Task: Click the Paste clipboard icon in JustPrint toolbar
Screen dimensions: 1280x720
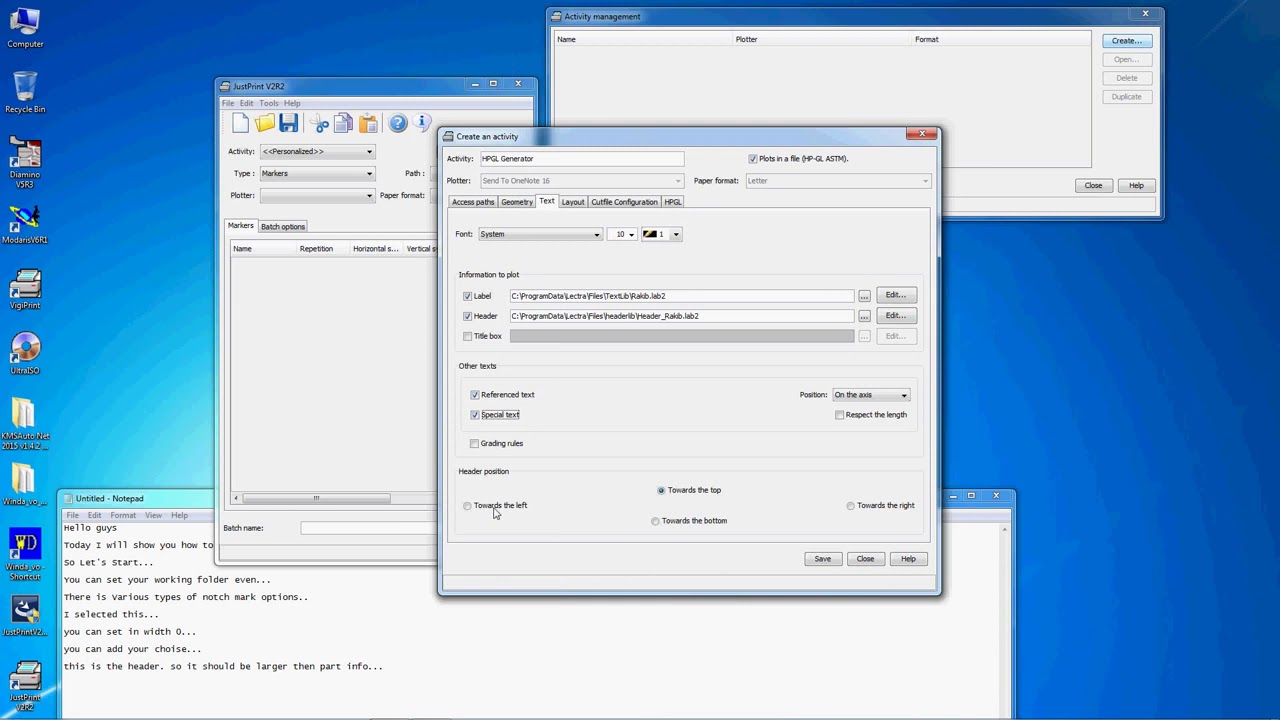Action: 368,123
